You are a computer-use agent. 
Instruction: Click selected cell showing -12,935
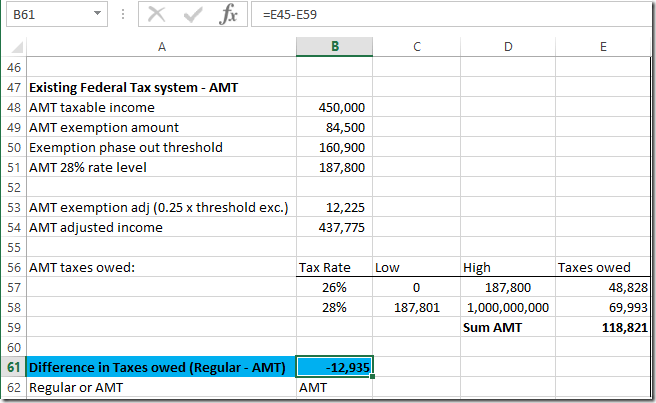point(334,367)
